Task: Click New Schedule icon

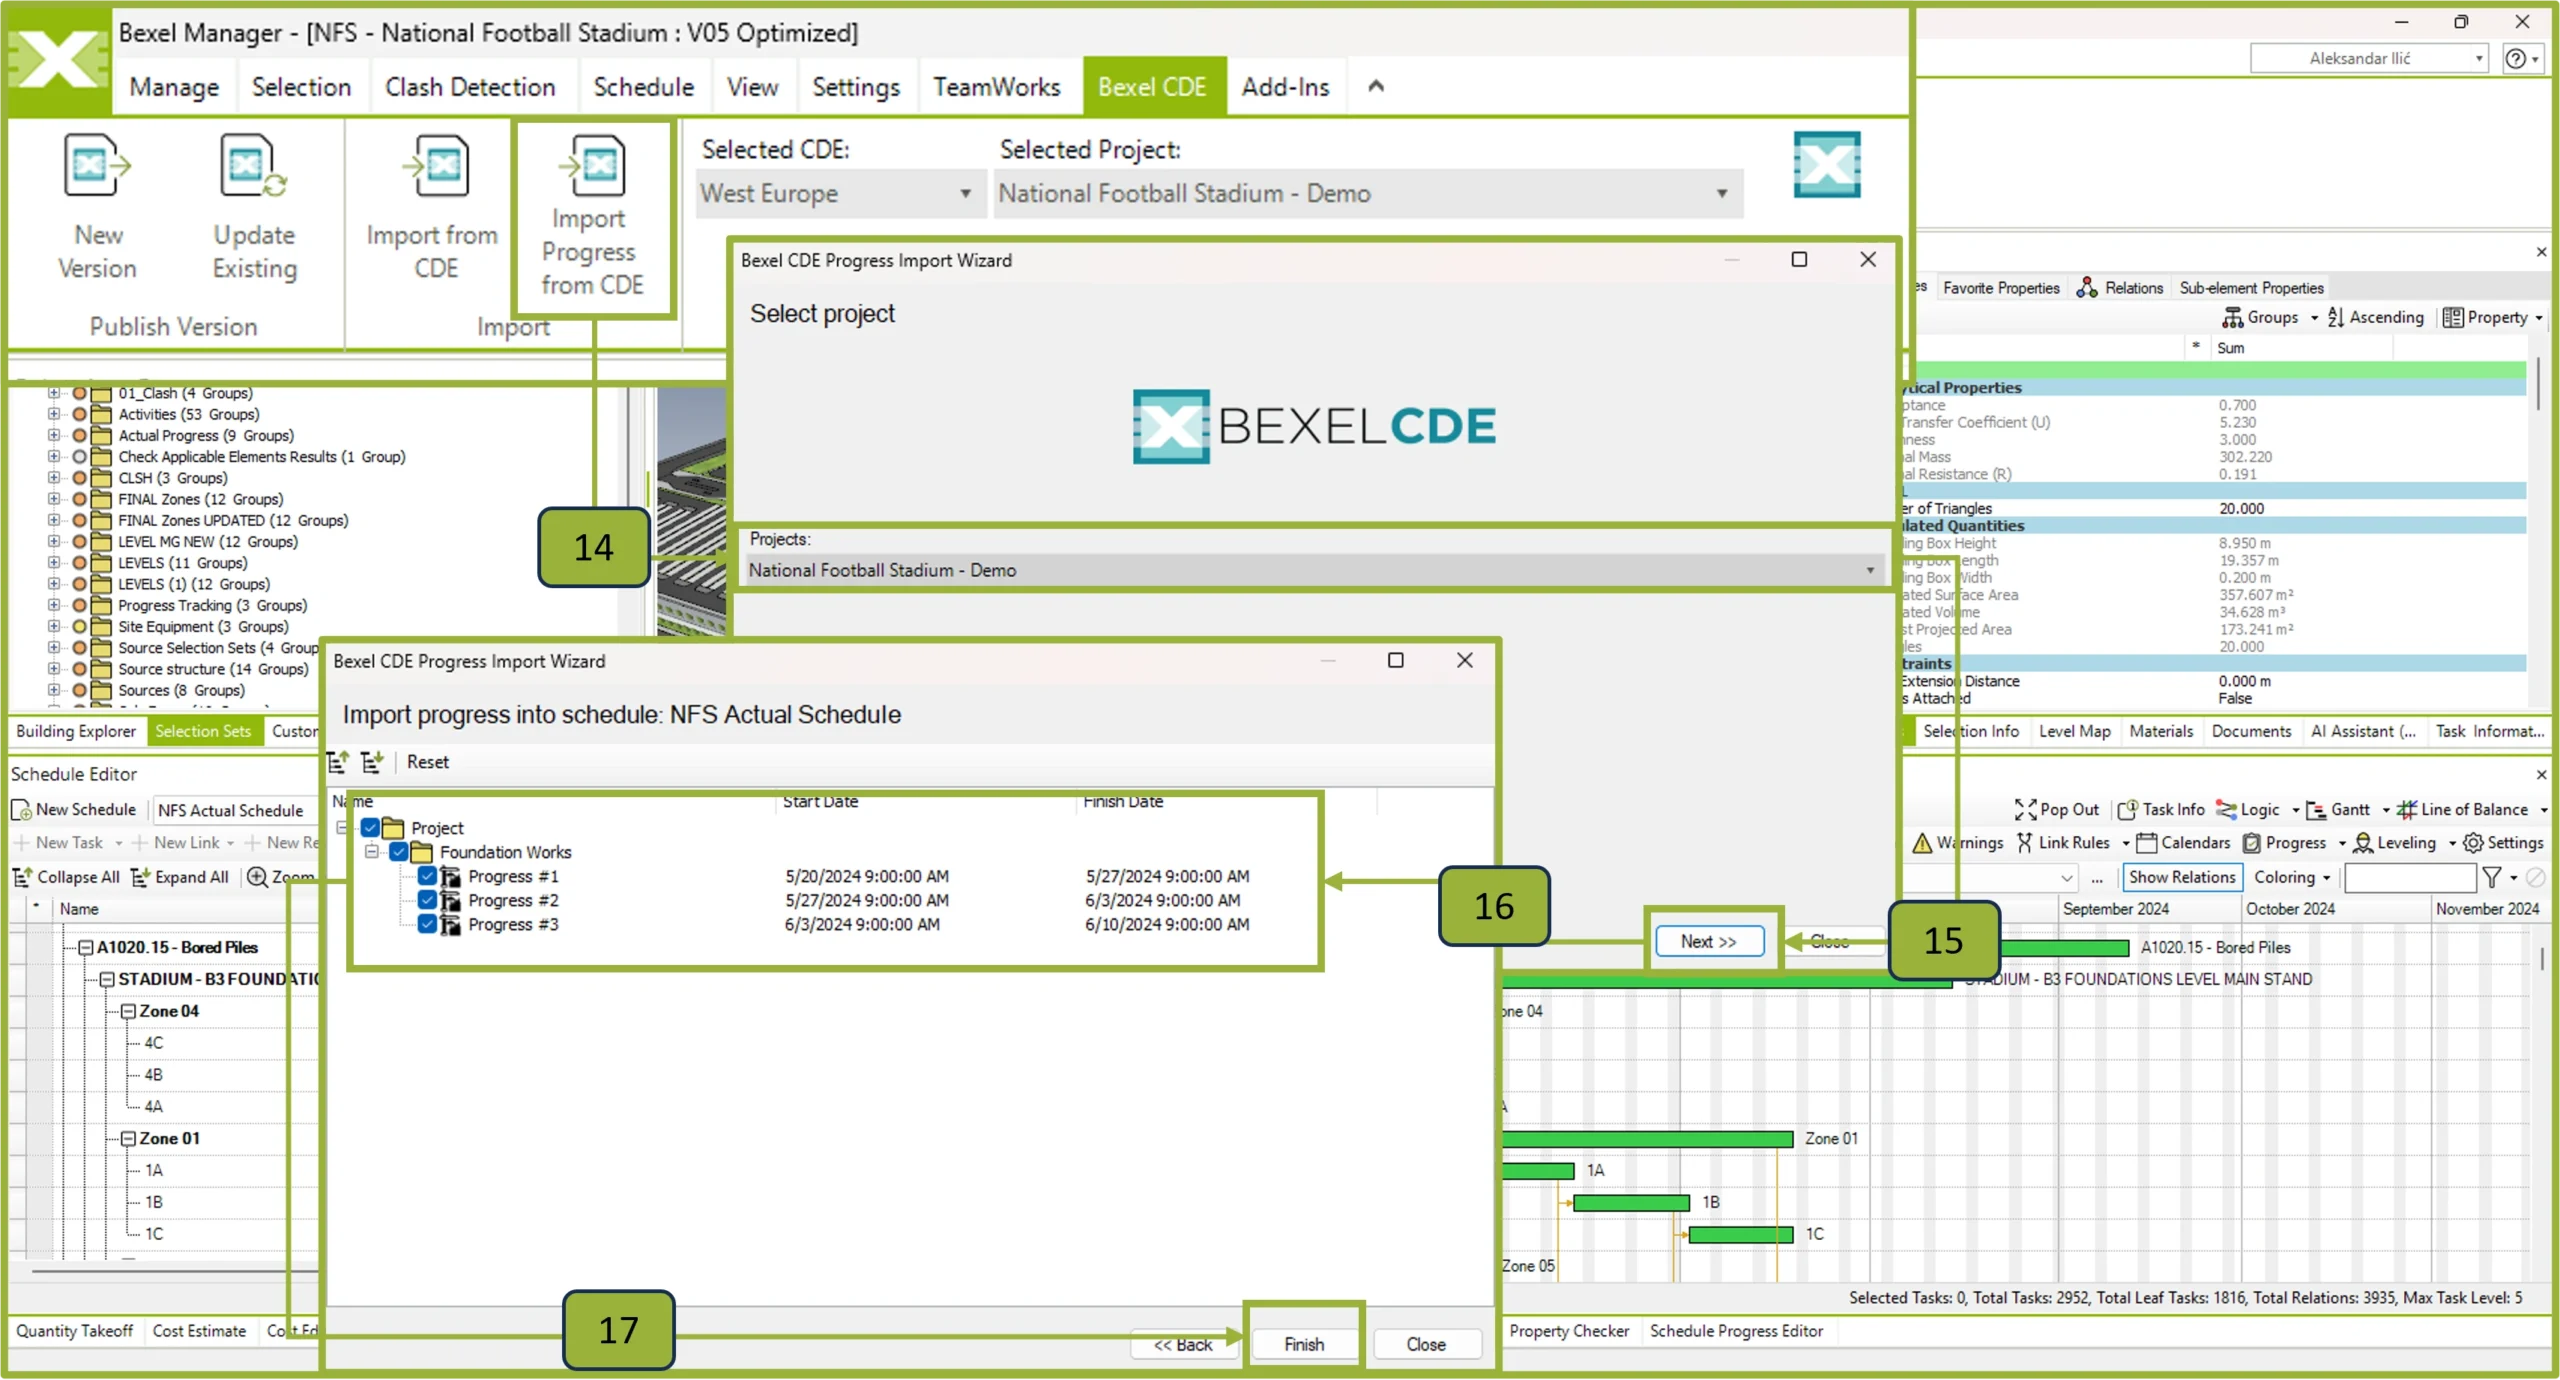Action: [21, 810]
